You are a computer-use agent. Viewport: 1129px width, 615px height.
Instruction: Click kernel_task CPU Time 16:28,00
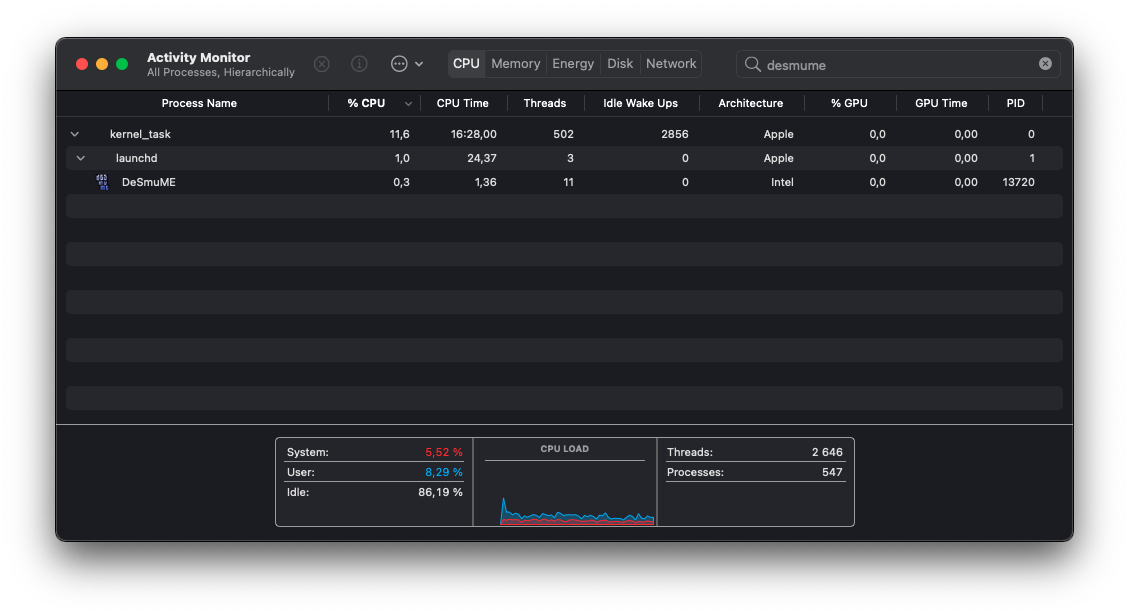[473, 134]
